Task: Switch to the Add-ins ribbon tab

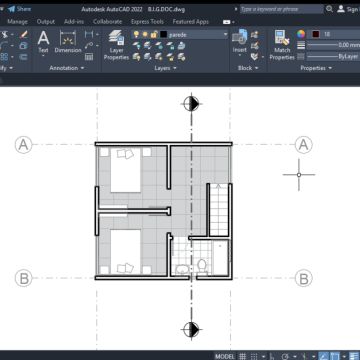Action: [74, 22]
